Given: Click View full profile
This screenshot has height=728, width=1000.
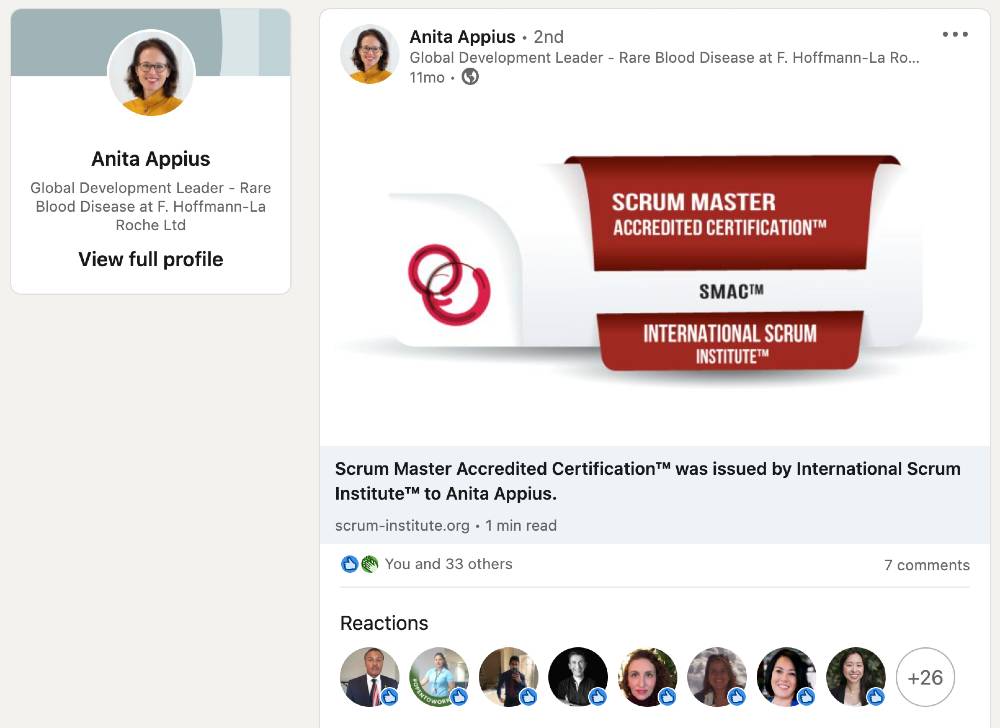Looking at the screenshot, I should coord(151,259).
